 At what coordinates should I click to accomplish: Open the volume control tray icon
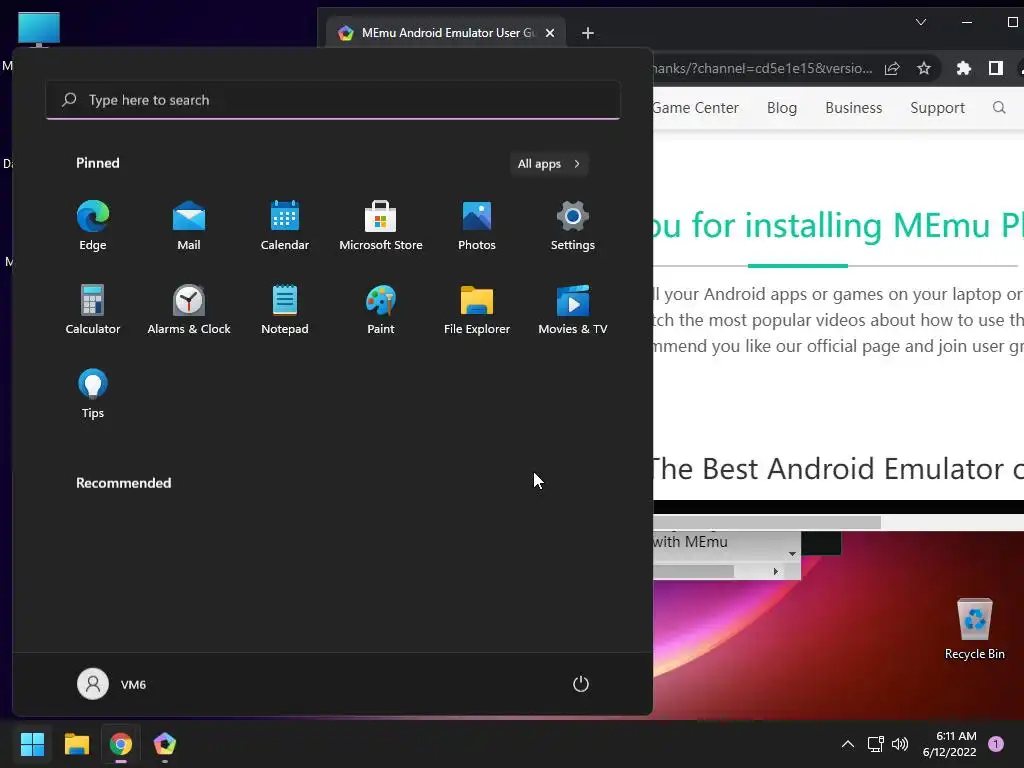(900, 744)
